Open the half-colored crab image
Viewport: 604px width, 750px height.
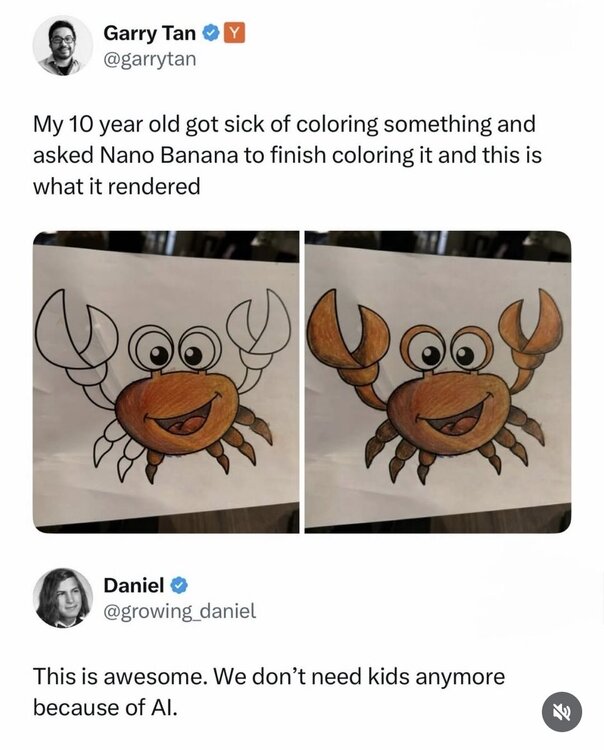(x=166, y=381)
